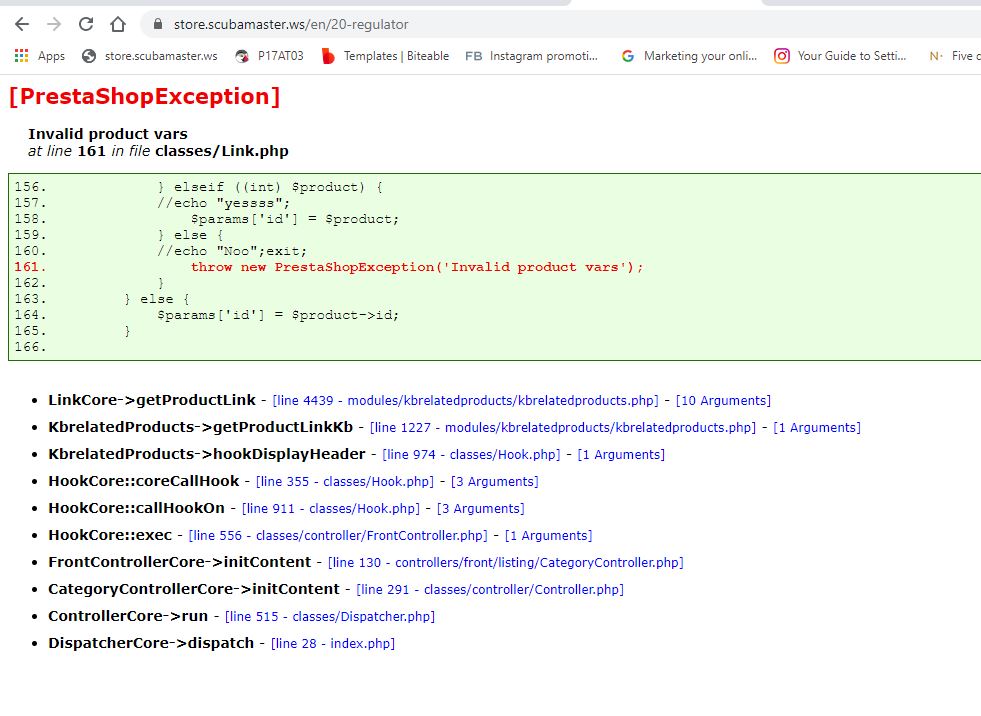Expand the 10 Arguments link
981x716 pixels.
tap(723, 401)
